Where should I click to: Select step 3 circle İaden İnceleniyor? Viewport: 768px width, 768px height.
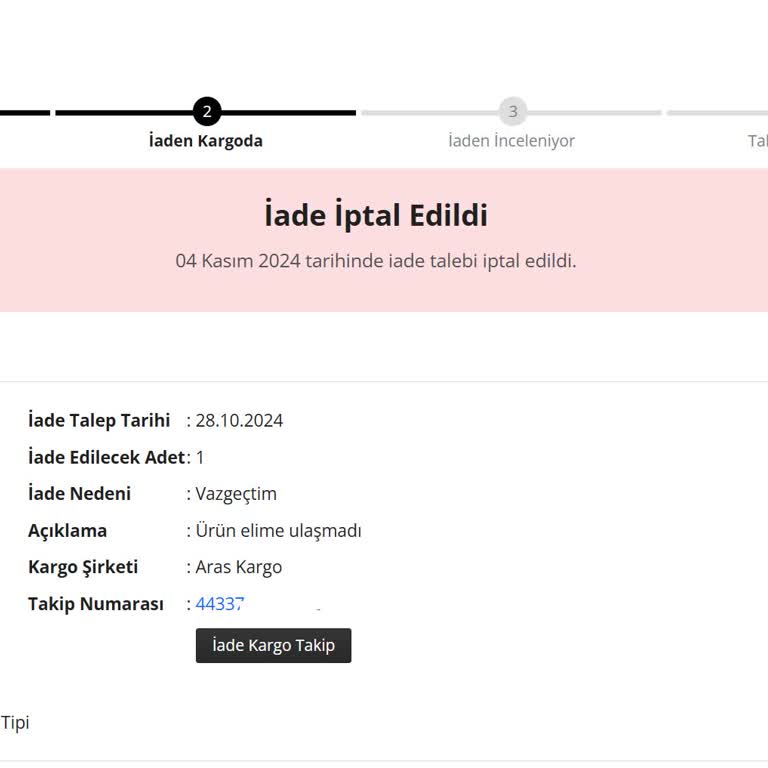[x=512, y=111]
